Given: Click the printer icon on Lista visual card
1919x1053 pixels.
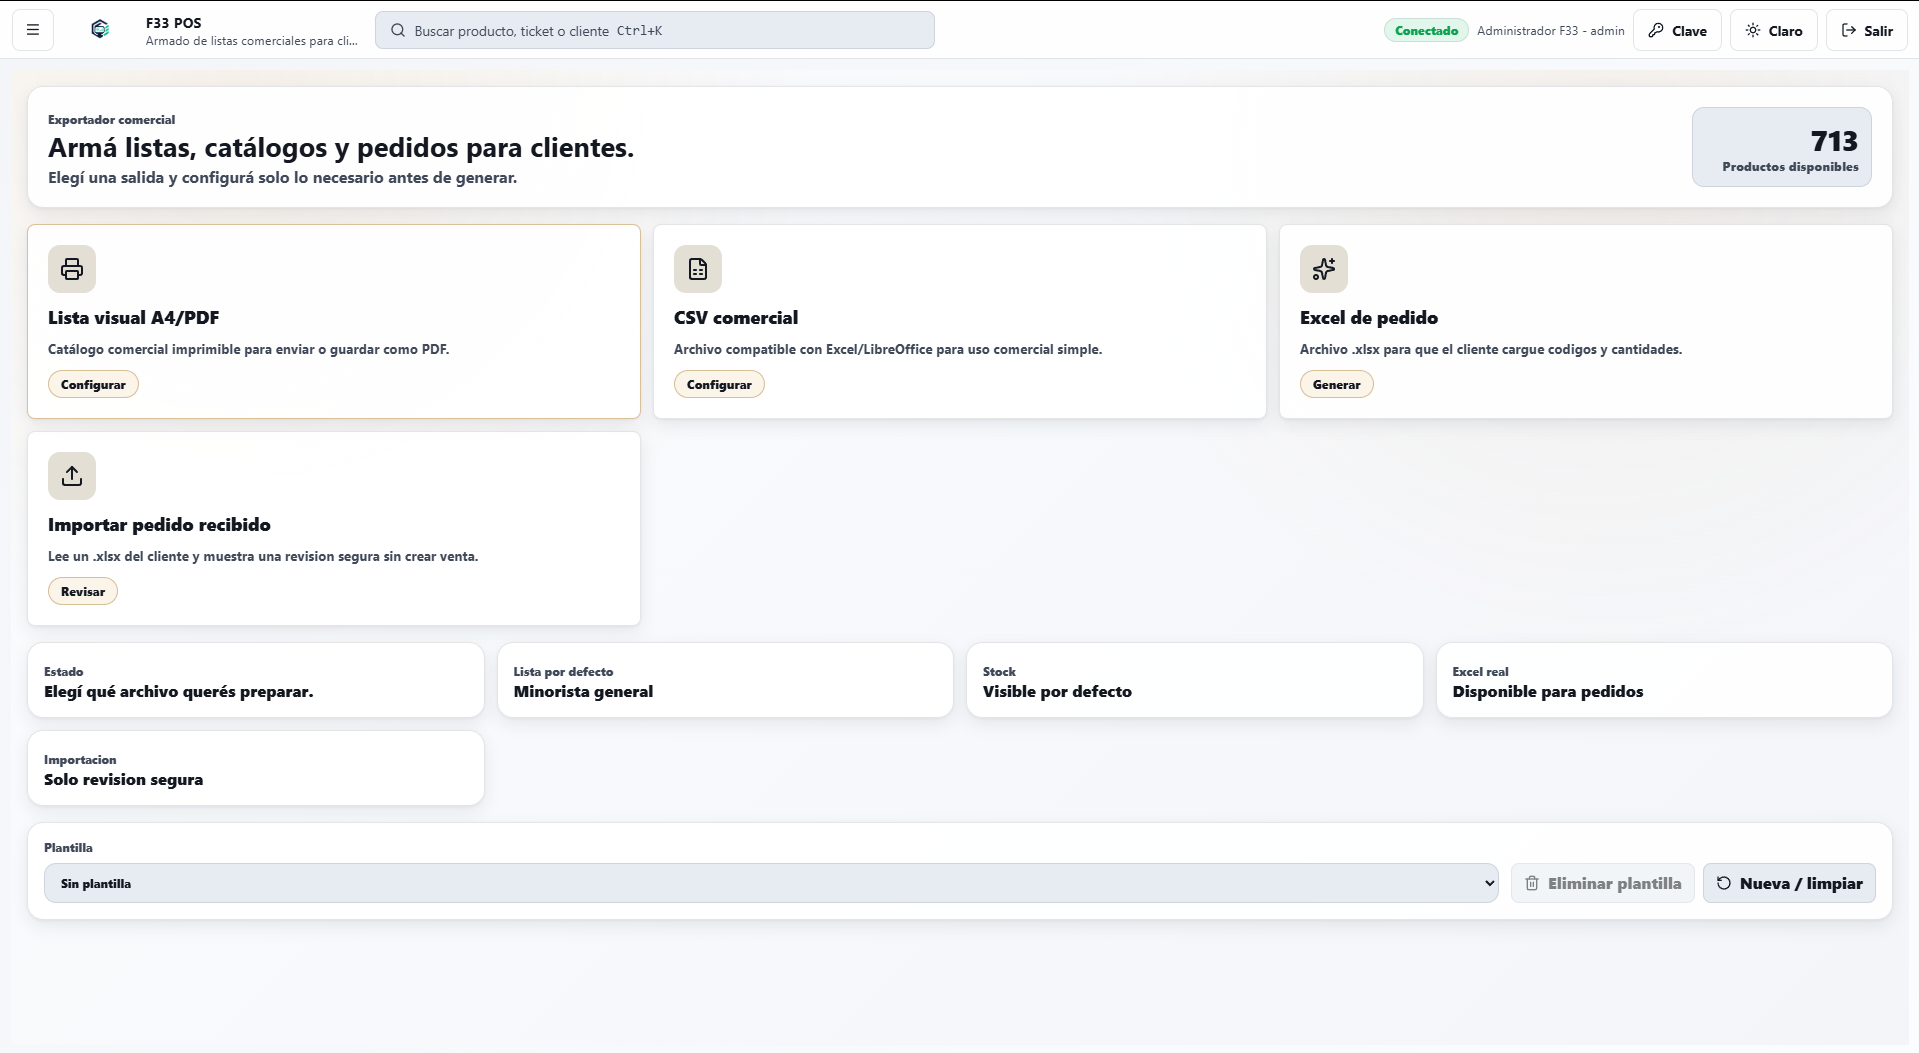Looking at the screenshot, I should pos(72,269).
